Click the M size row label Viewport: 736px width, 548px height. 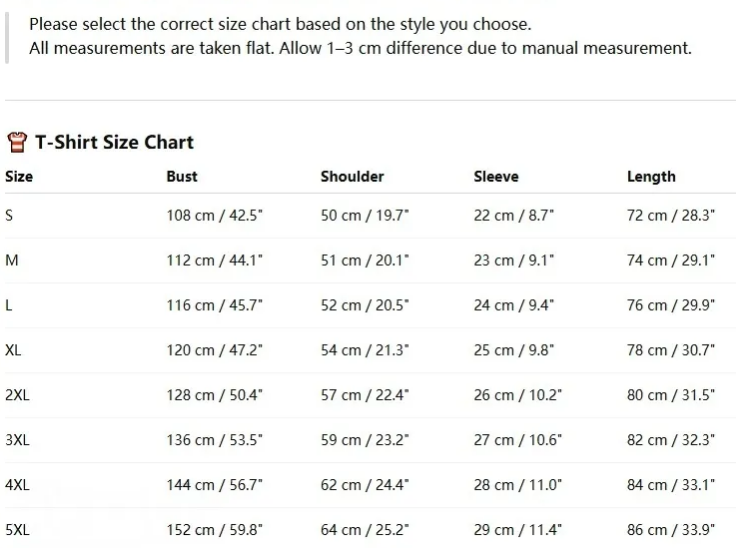pos(12,260)
